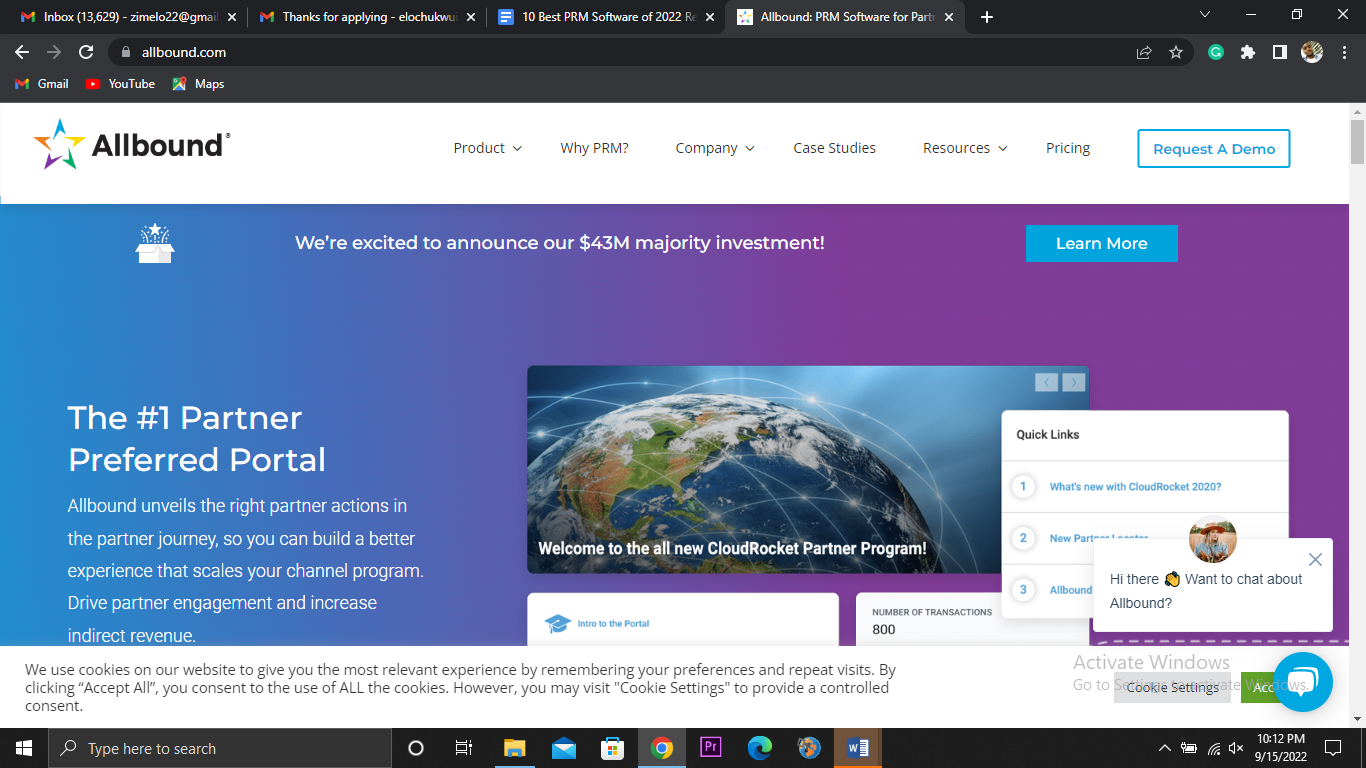Click the Allbound star logo

pyautogui.click(x=59, y=145)
